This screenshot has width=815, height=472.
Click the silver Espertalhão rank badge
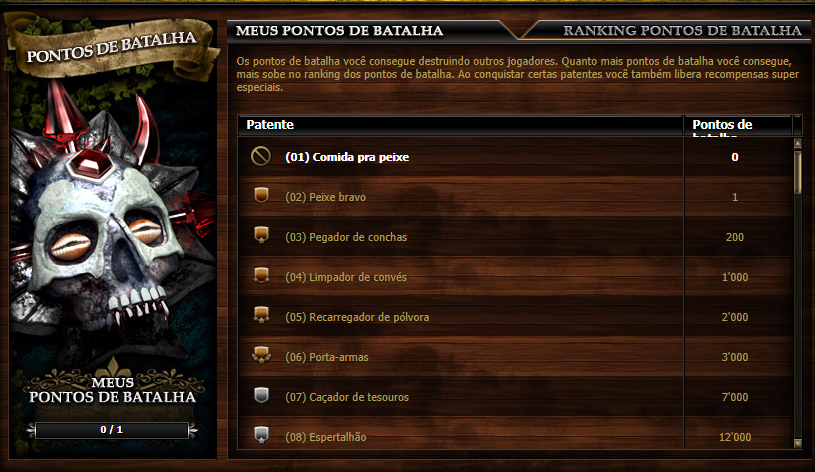(x=261, y=435)
